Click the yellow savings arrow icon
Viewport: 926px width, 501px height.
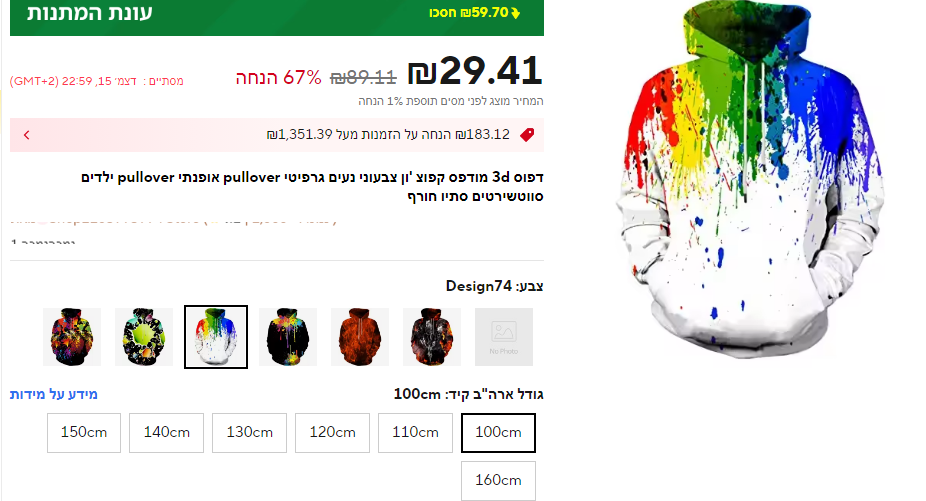(516, 13)
